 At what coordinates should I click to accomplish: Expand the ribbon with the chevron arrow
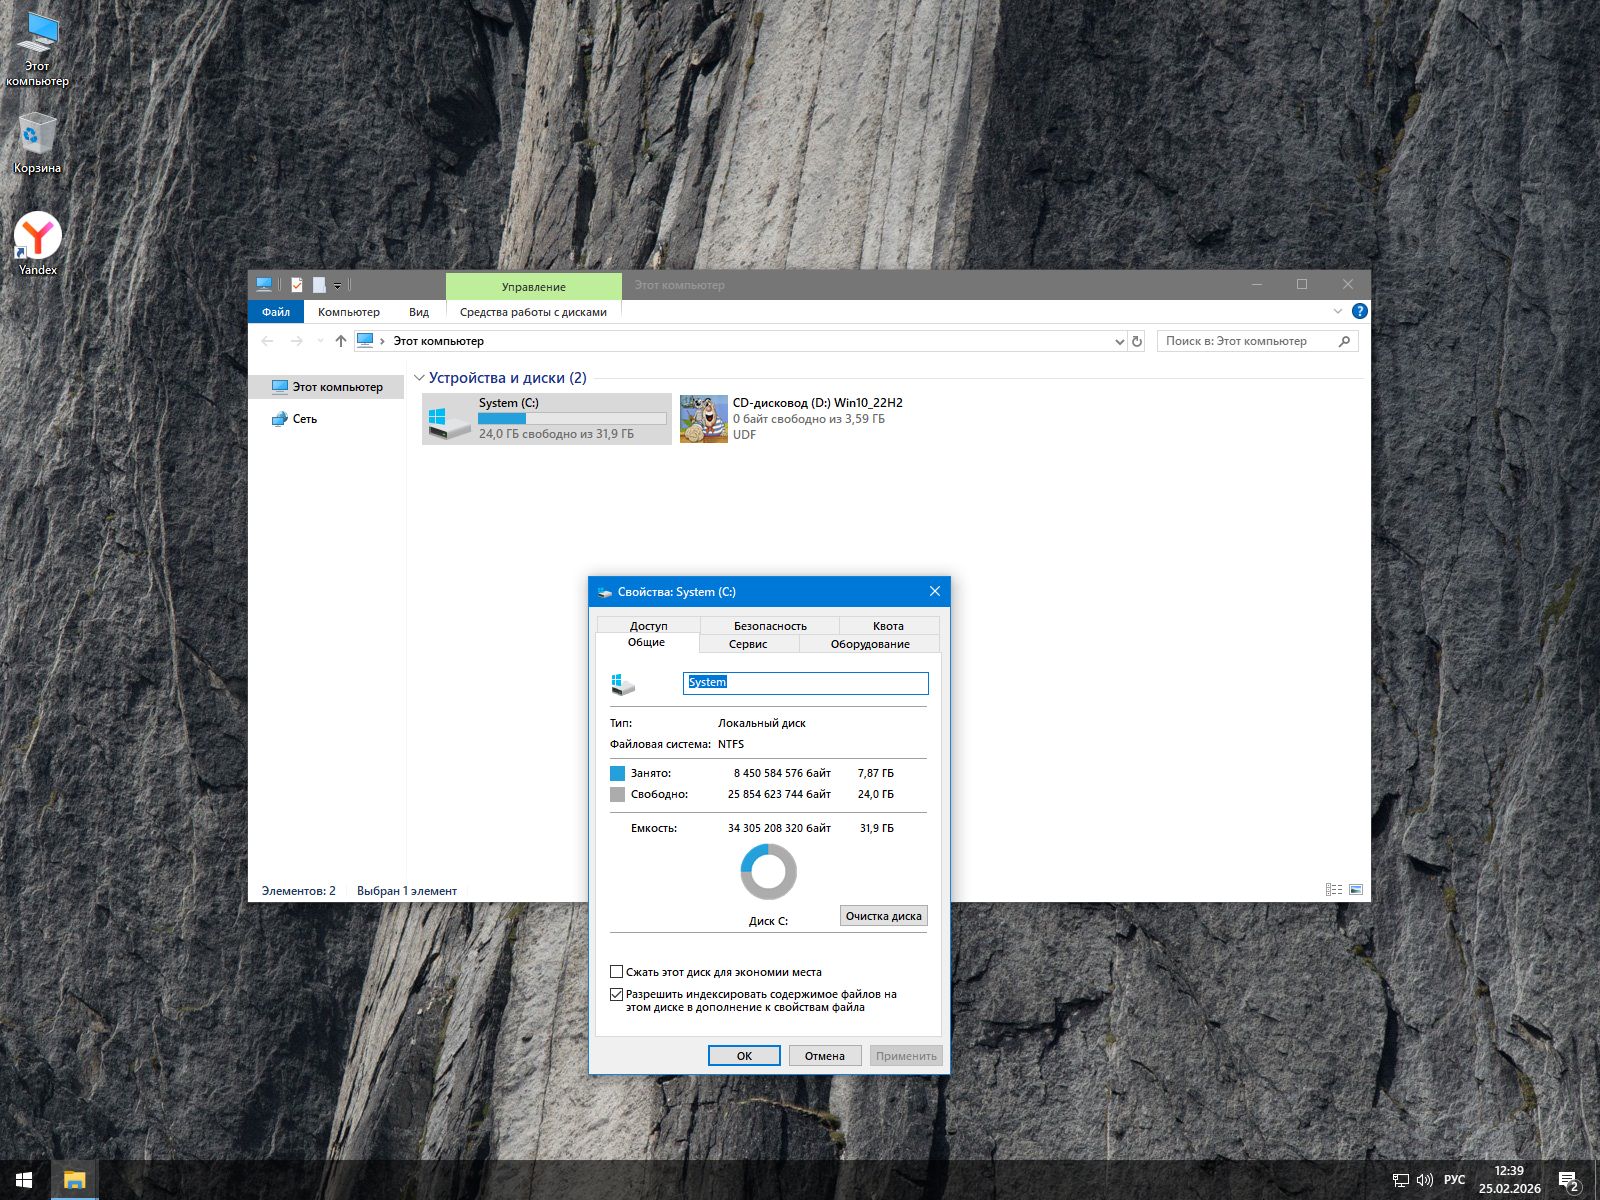click(1338, 311)
